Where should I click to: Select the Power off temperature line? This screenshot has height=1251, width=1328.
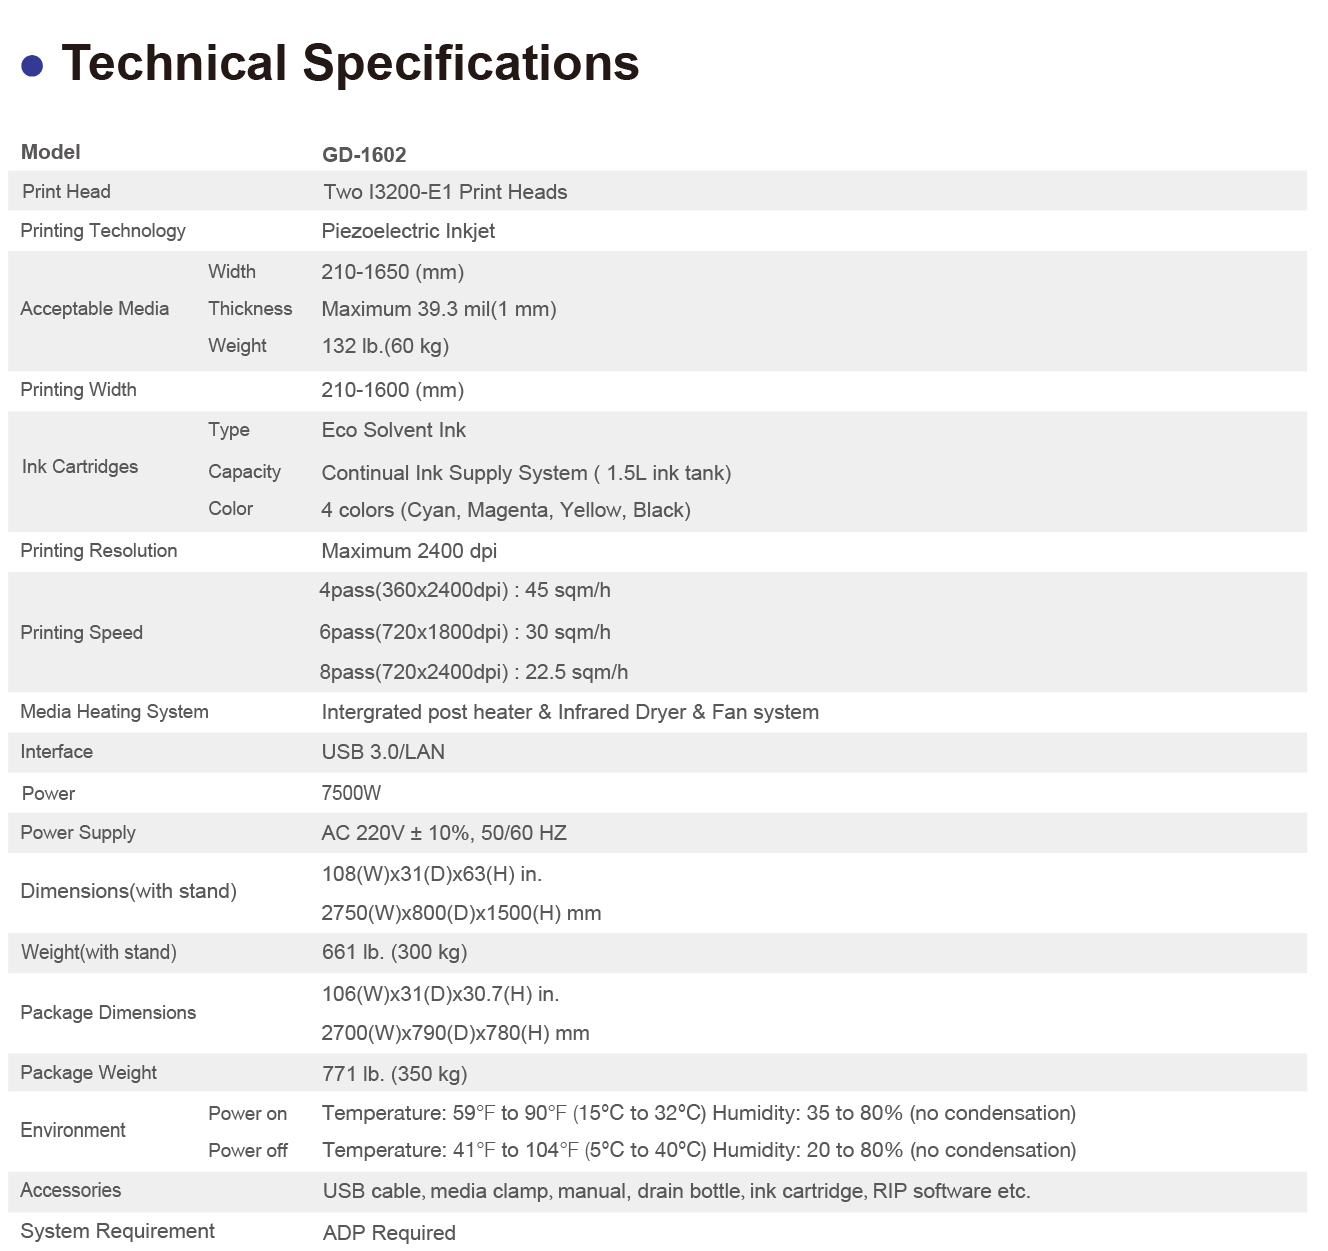698,1150
